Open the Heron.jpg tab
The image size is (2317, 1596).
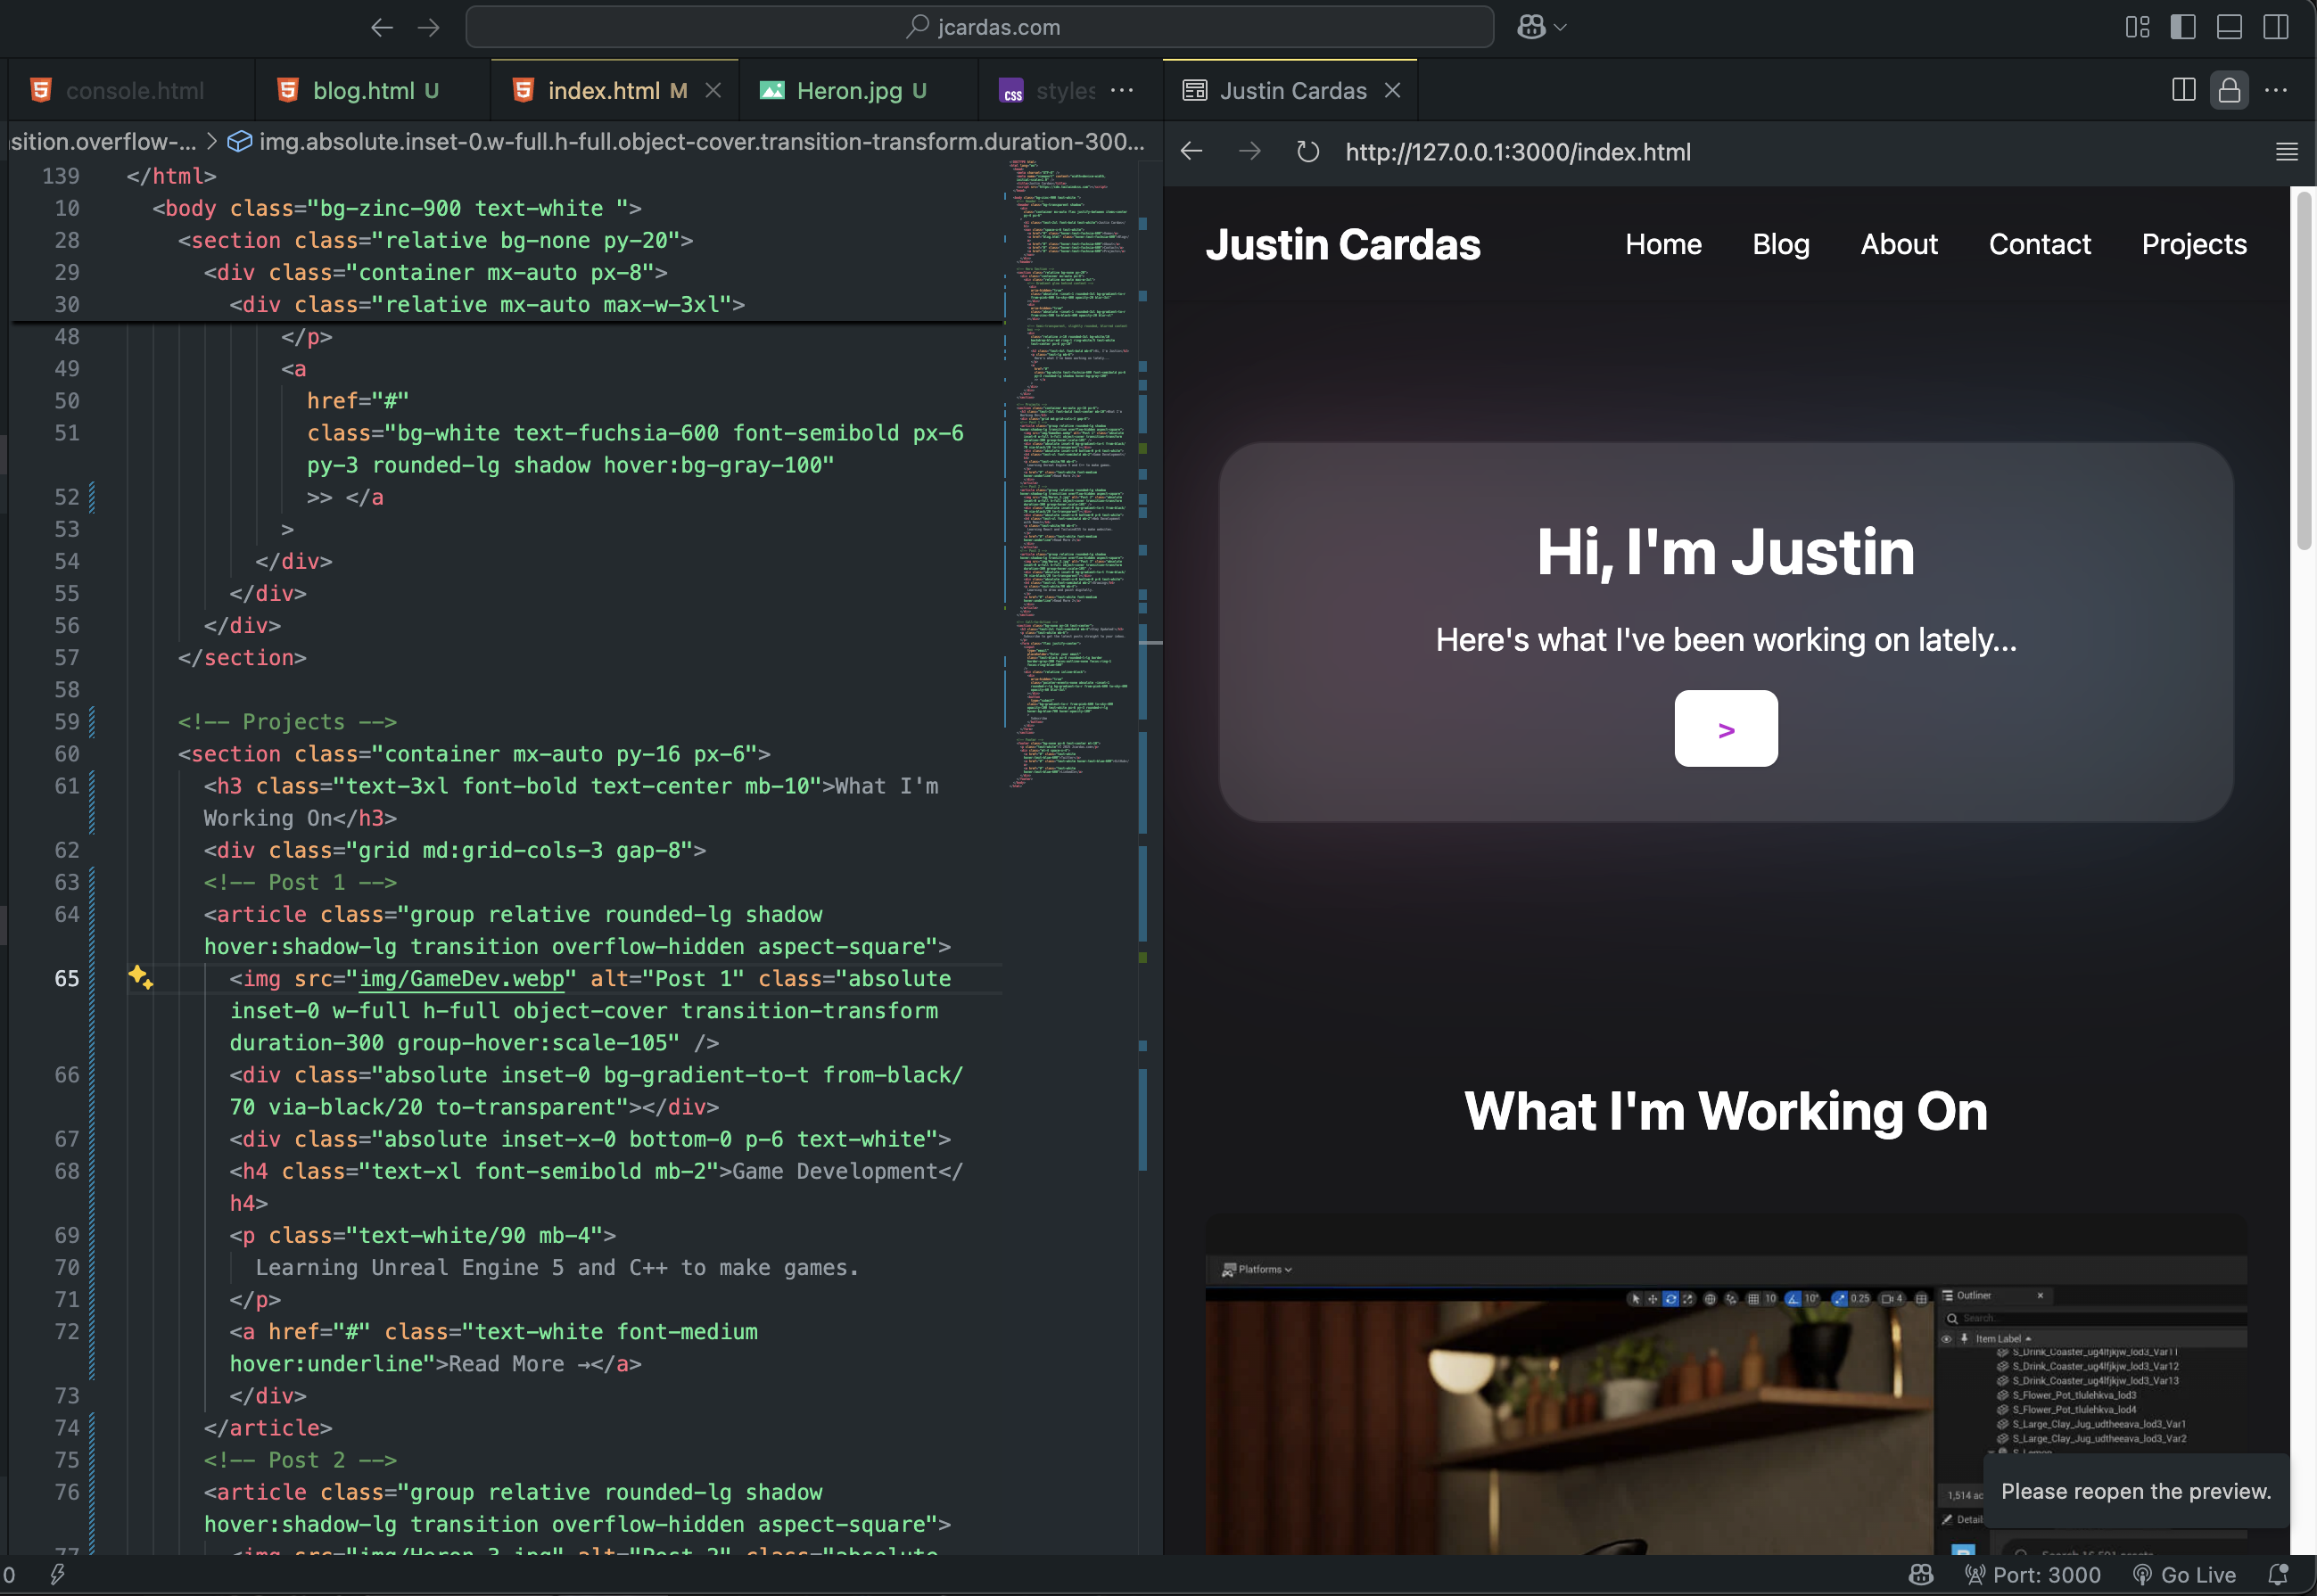coord(849,91)
